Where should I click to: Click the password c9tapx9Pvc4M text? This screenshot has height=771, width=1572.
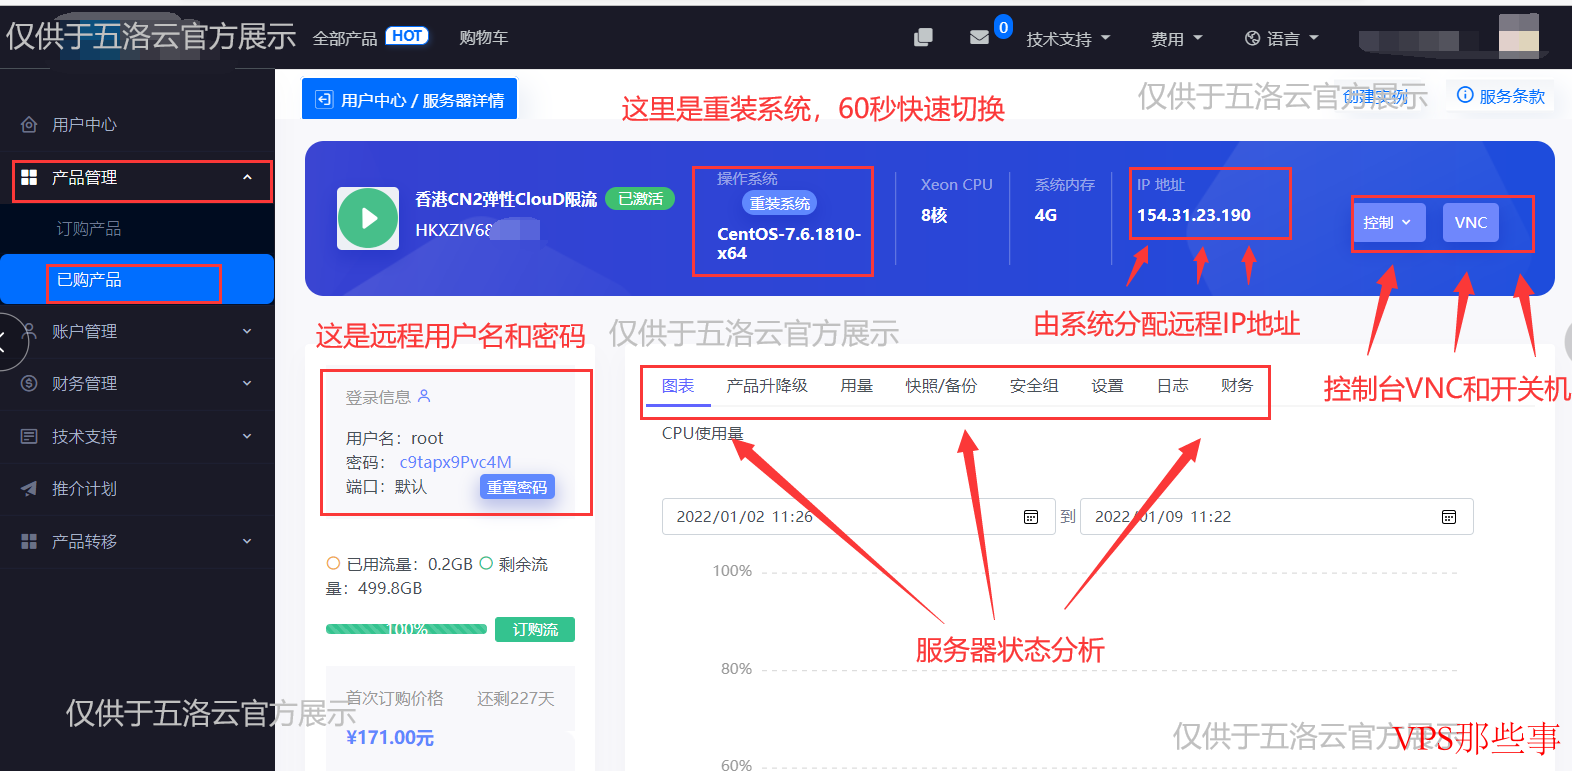point(455,462)
